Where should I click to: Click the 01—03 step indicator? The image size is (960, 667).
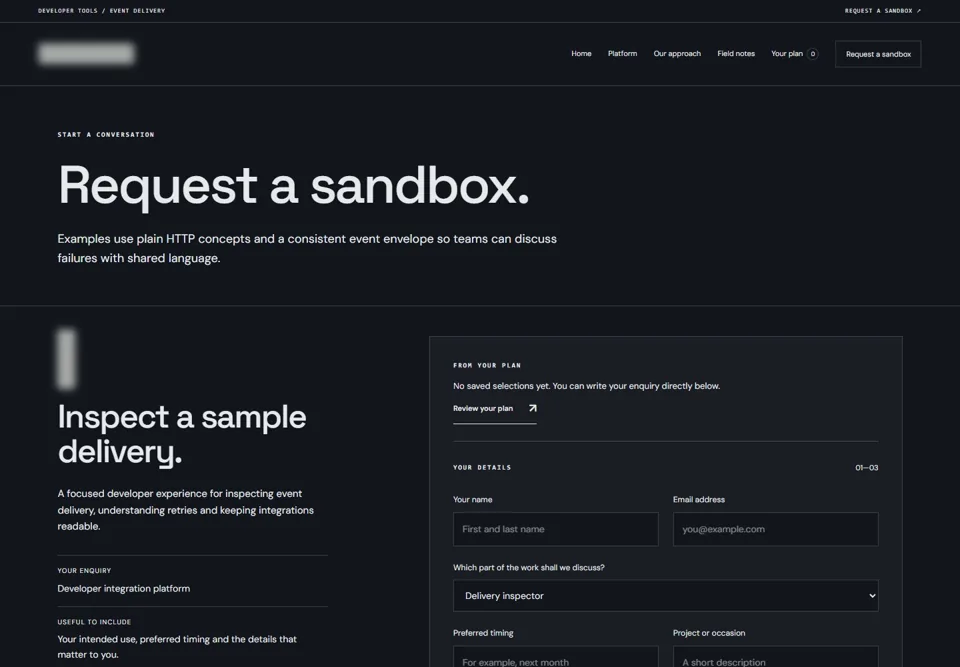tap(866, 468)
